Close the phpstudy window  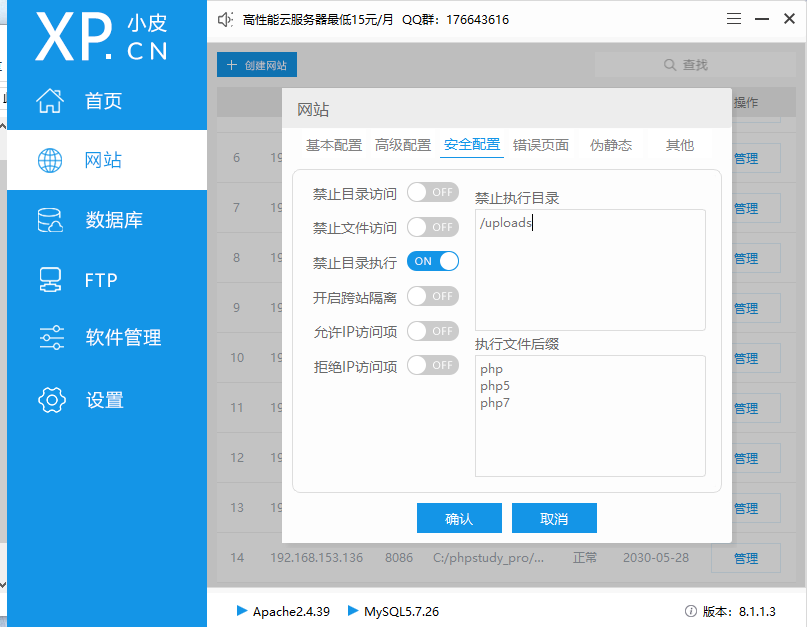(x=789, y=19)
